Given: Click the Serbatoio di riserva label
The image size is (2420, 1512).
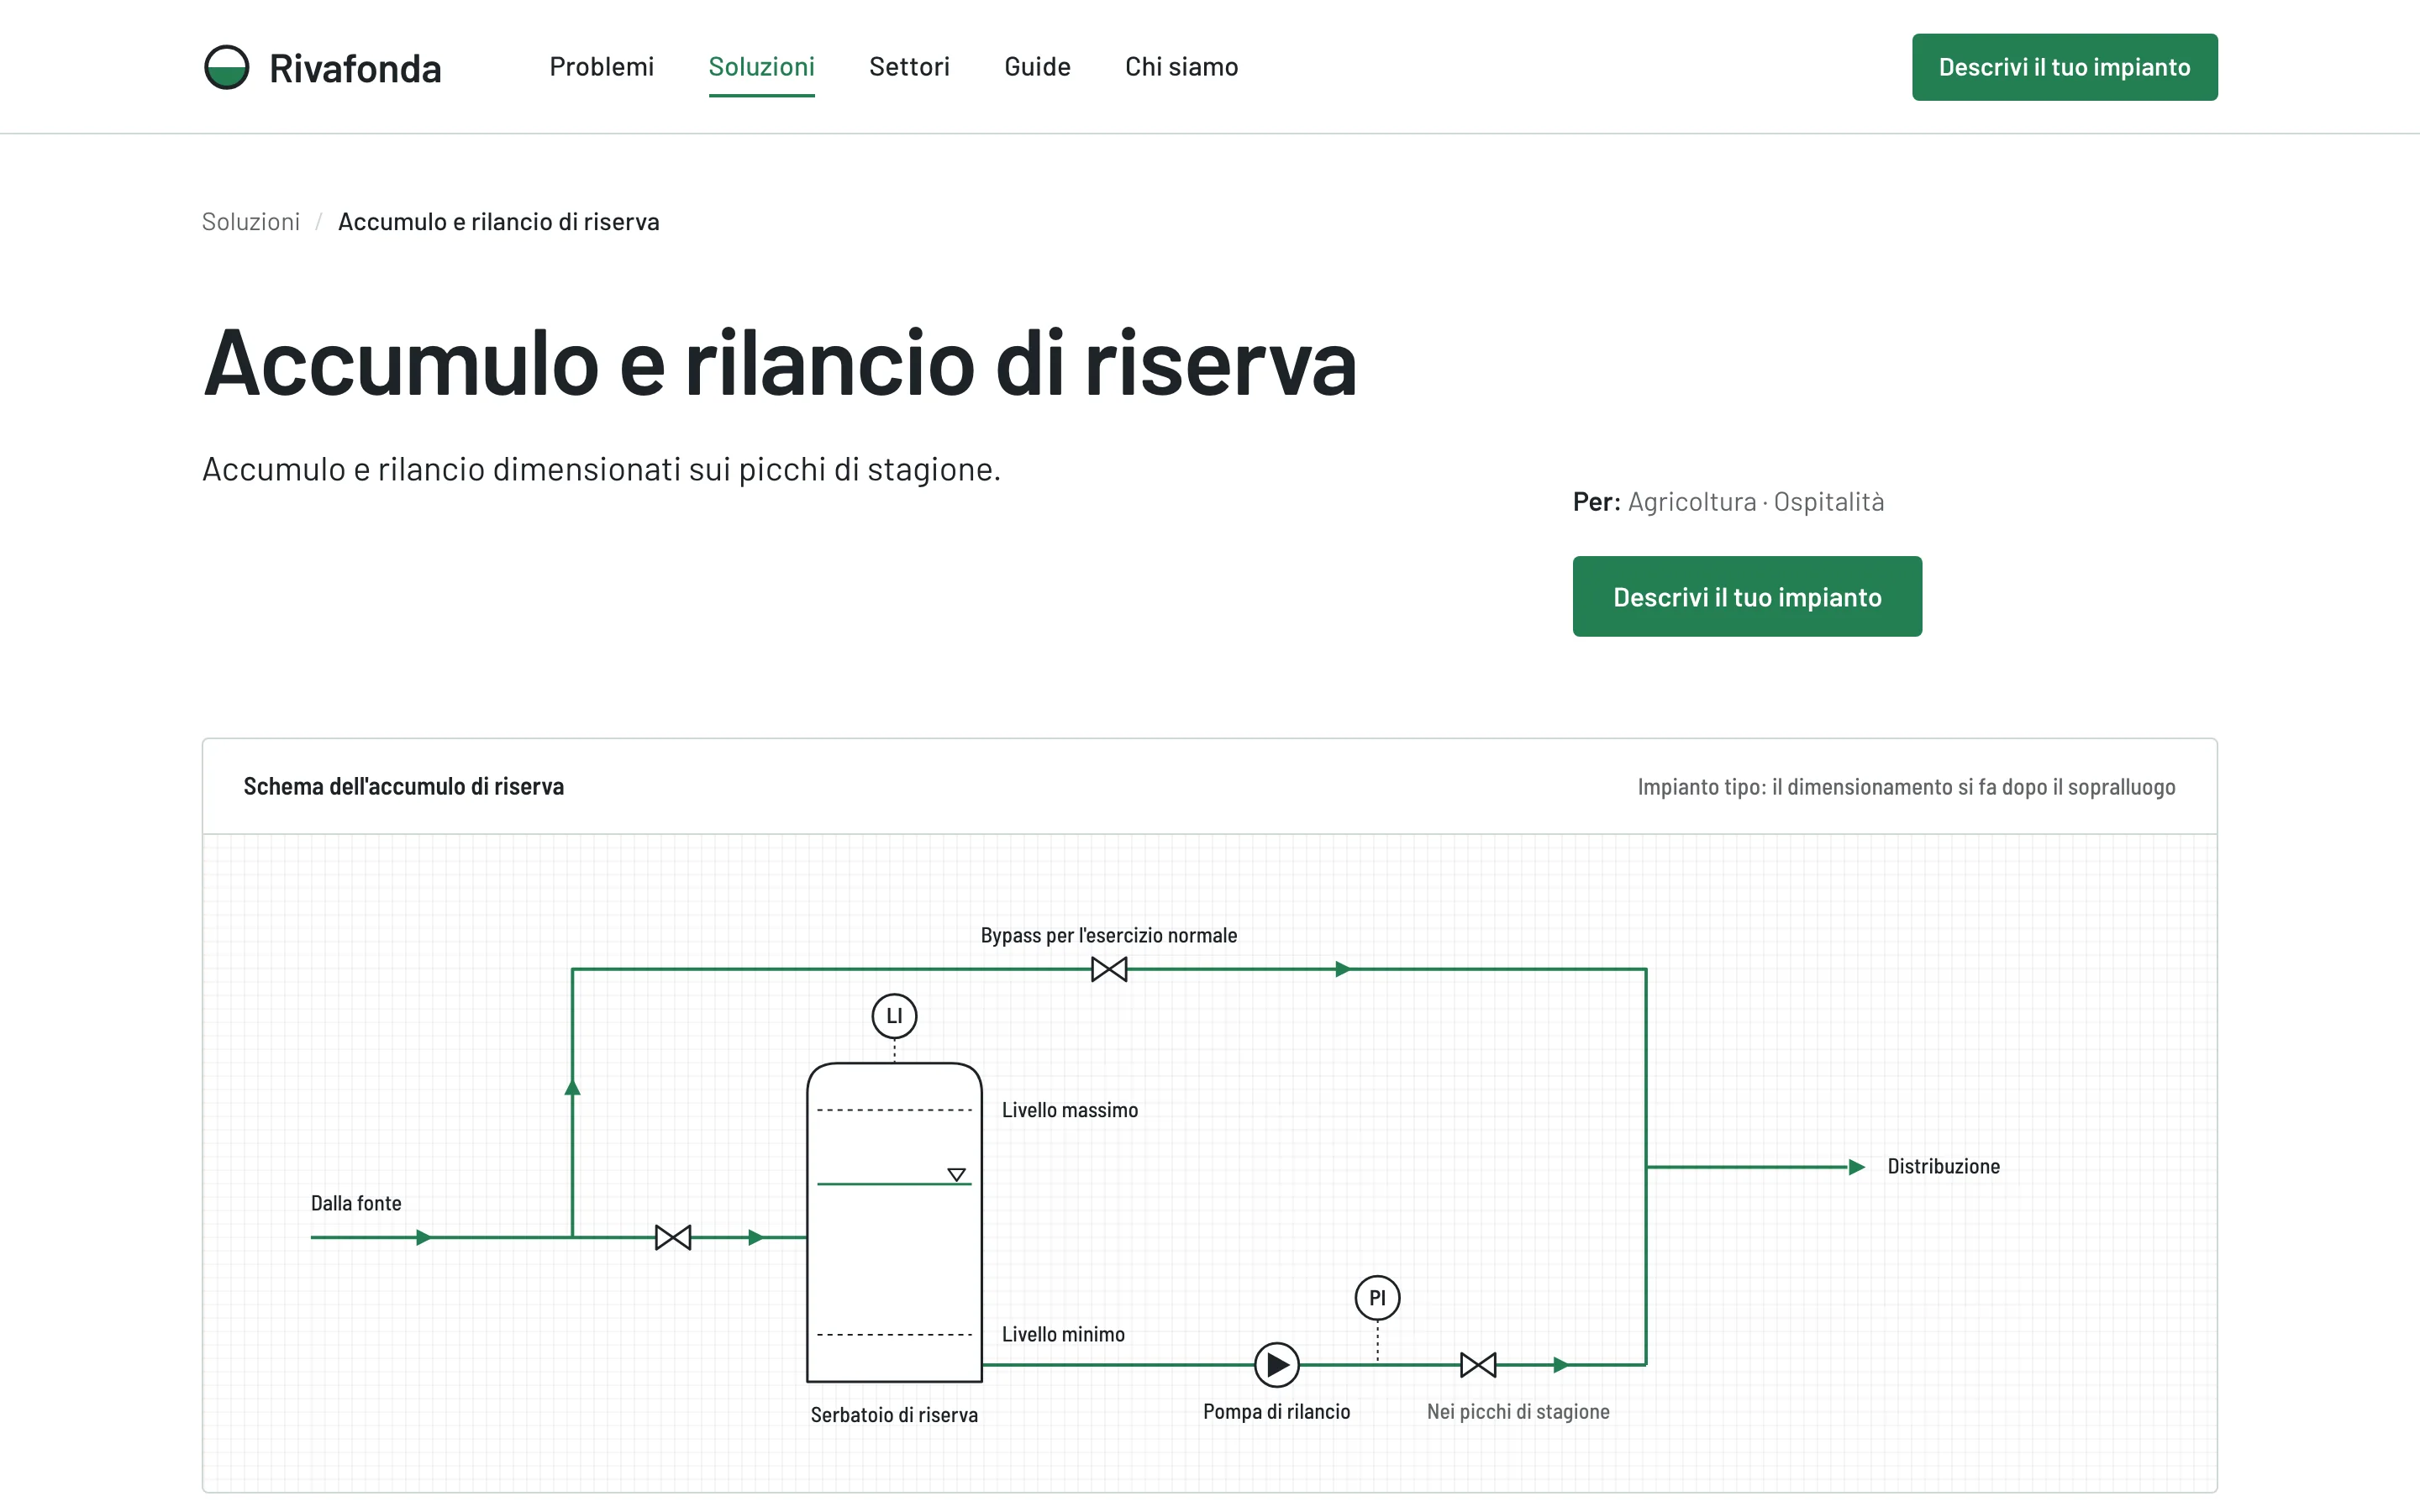Looking at the screenshot, I should pyautogui.click(x=894, y=1415).
